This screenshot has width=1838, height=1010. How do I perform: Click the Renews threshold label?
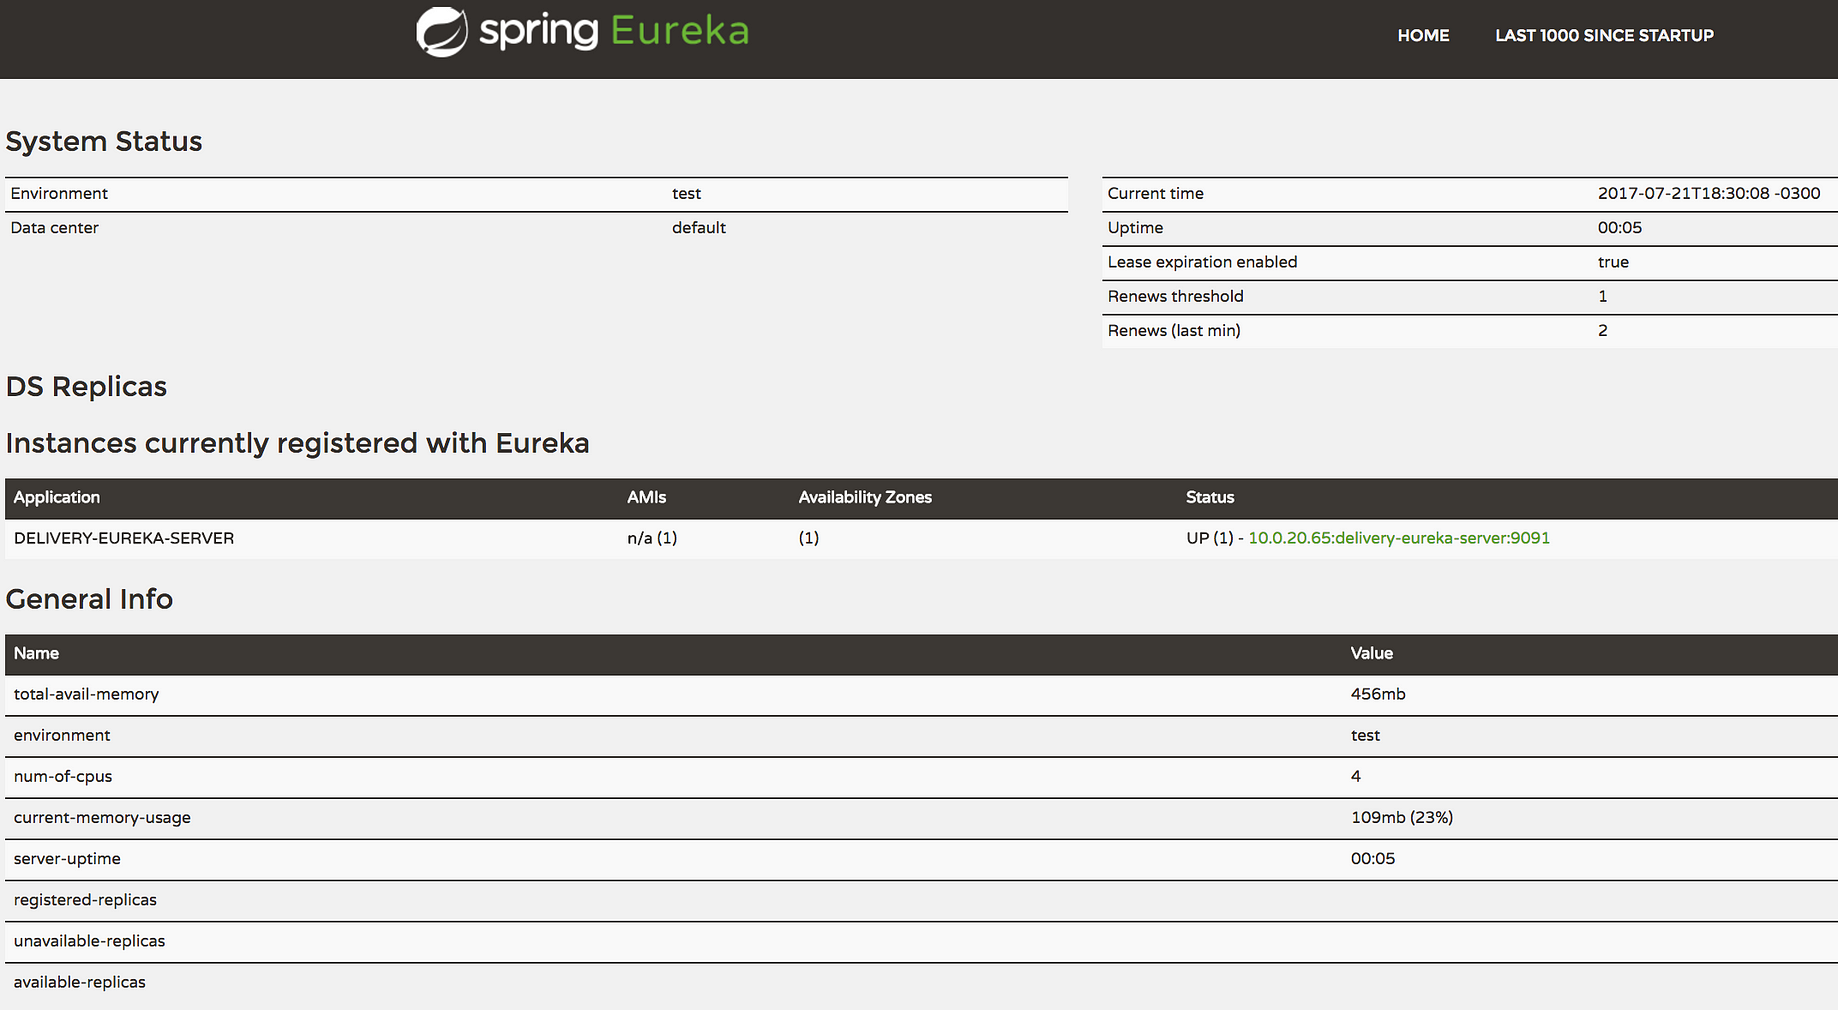1175,296
